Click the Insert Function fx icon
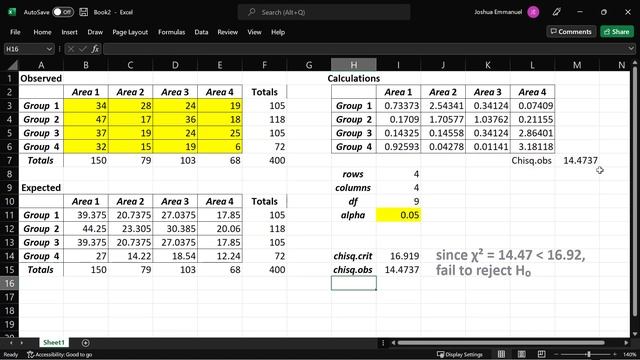 95,49
